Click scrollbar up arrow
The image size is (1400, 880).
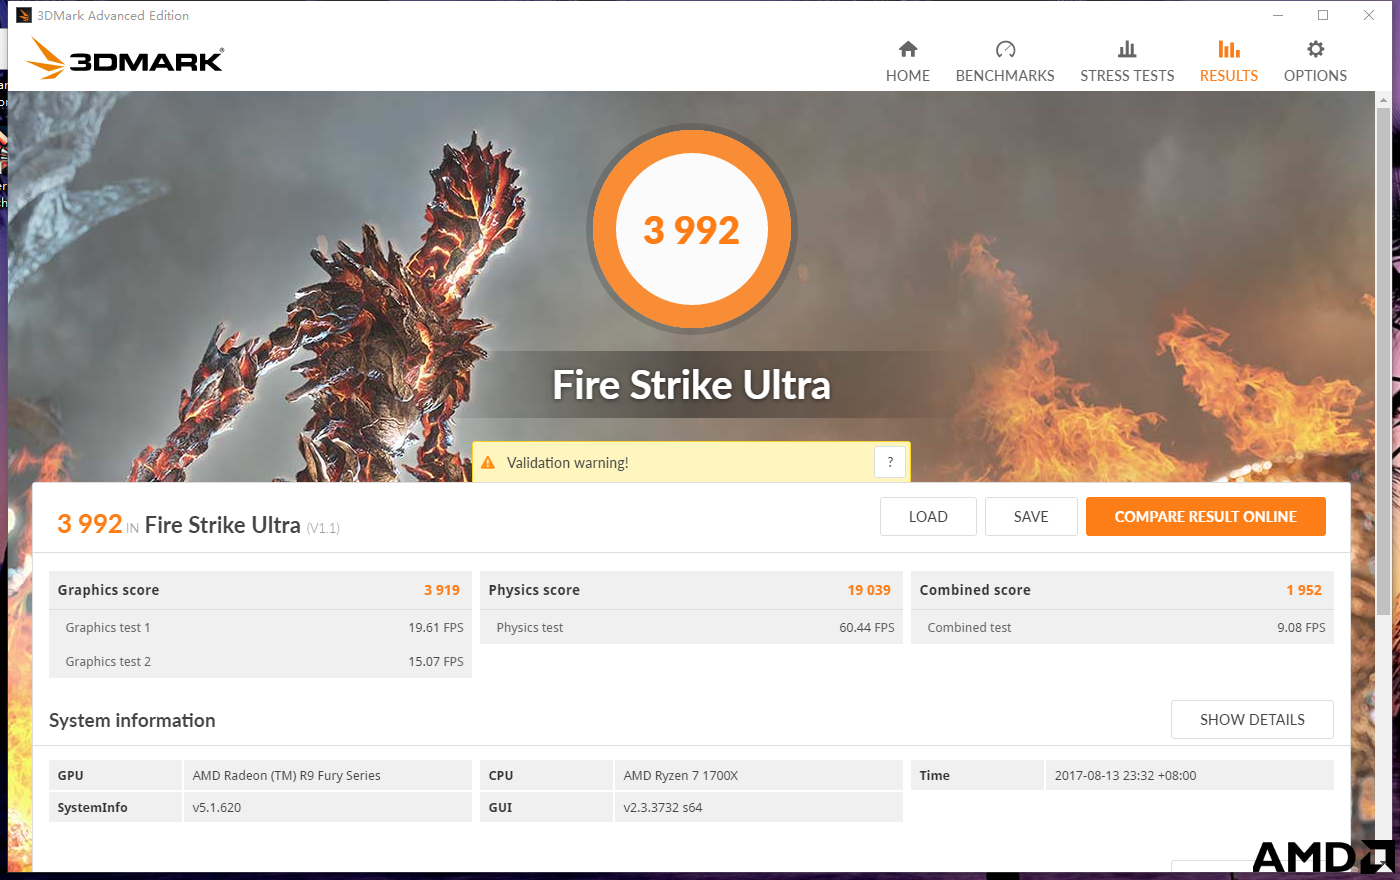coord(1384,99)
